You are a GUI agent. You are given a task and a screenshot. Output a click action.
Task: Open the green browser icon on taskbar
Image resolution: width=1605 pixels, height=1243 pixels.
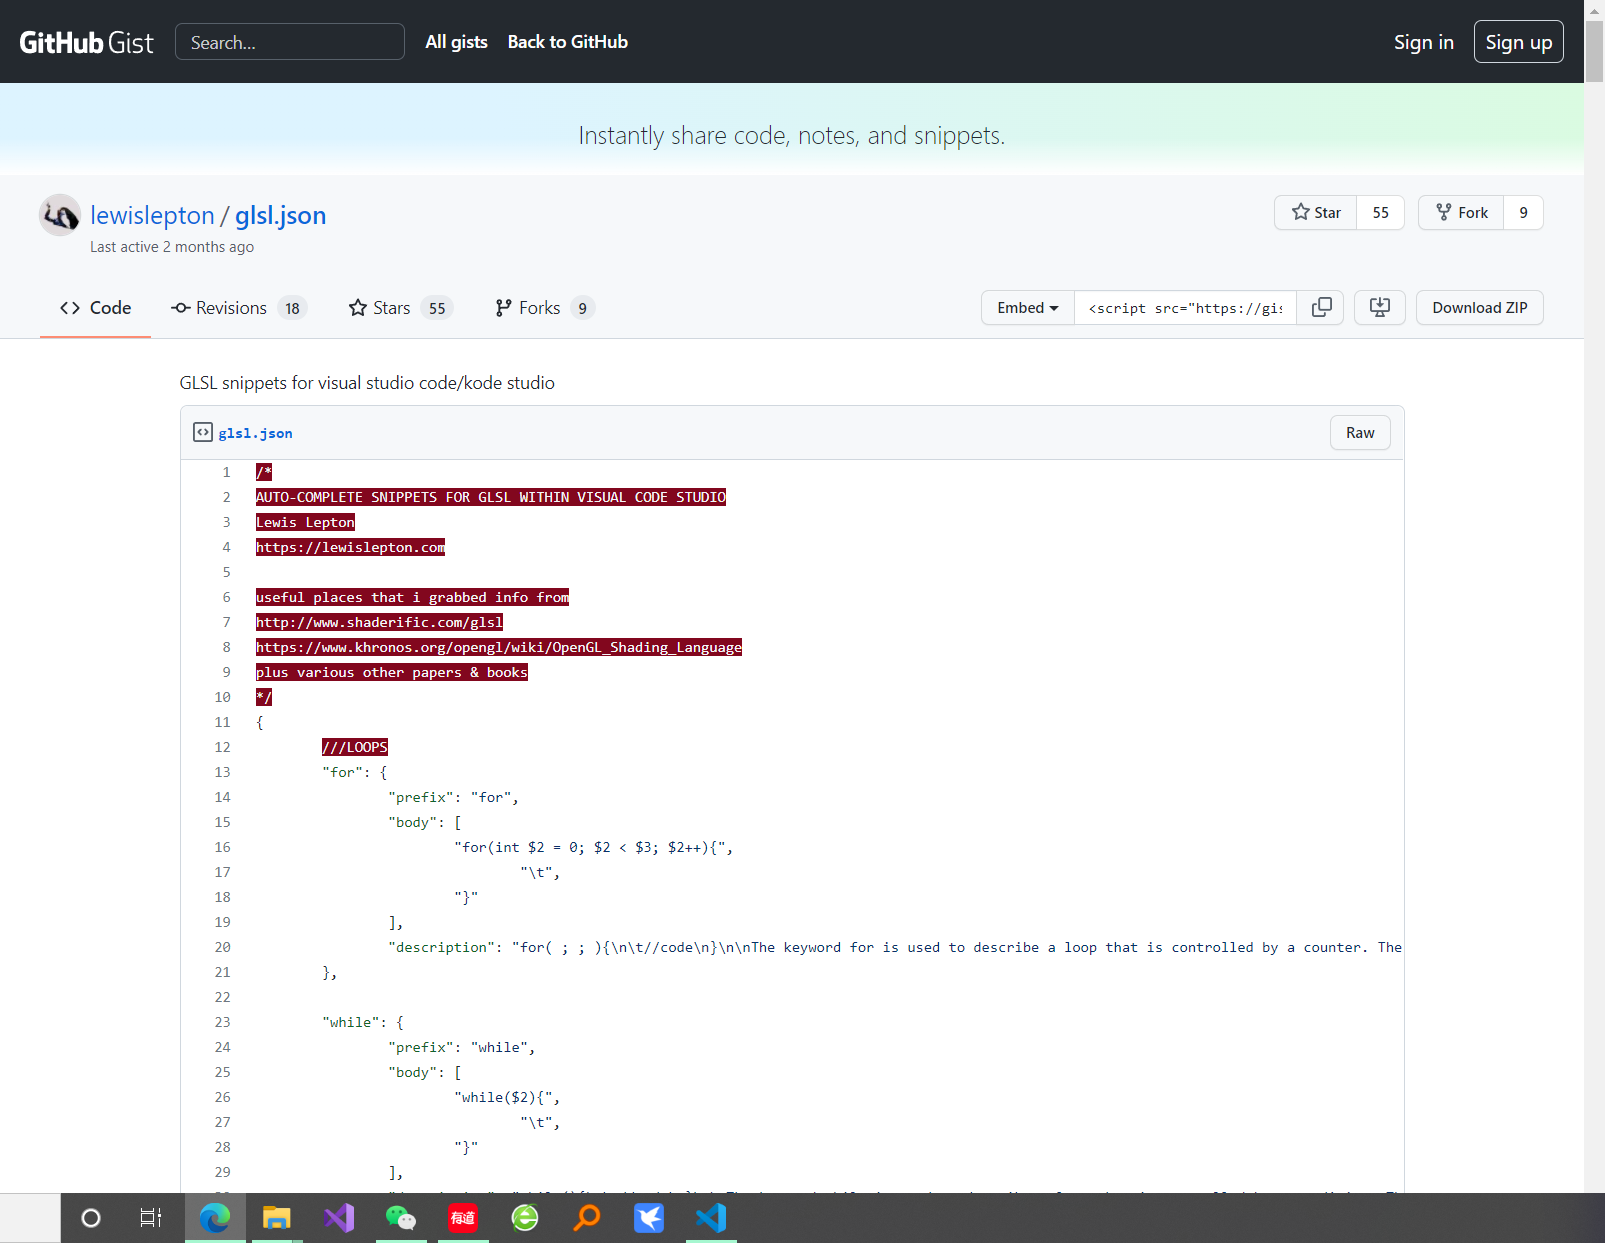tap(525, 1218)
